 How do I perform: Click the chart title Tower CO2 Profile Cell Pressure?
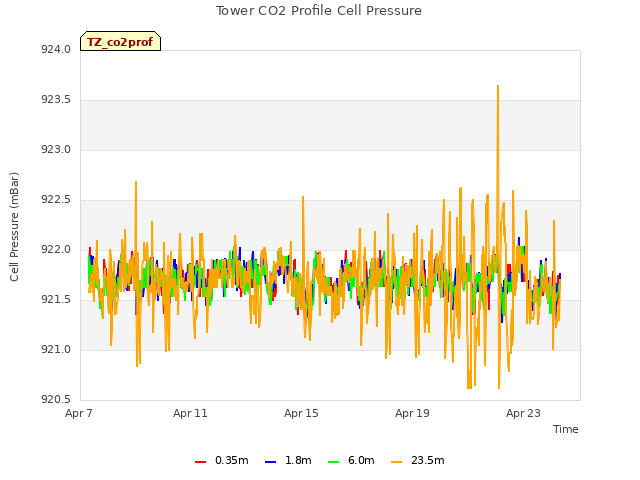point(319,11)
